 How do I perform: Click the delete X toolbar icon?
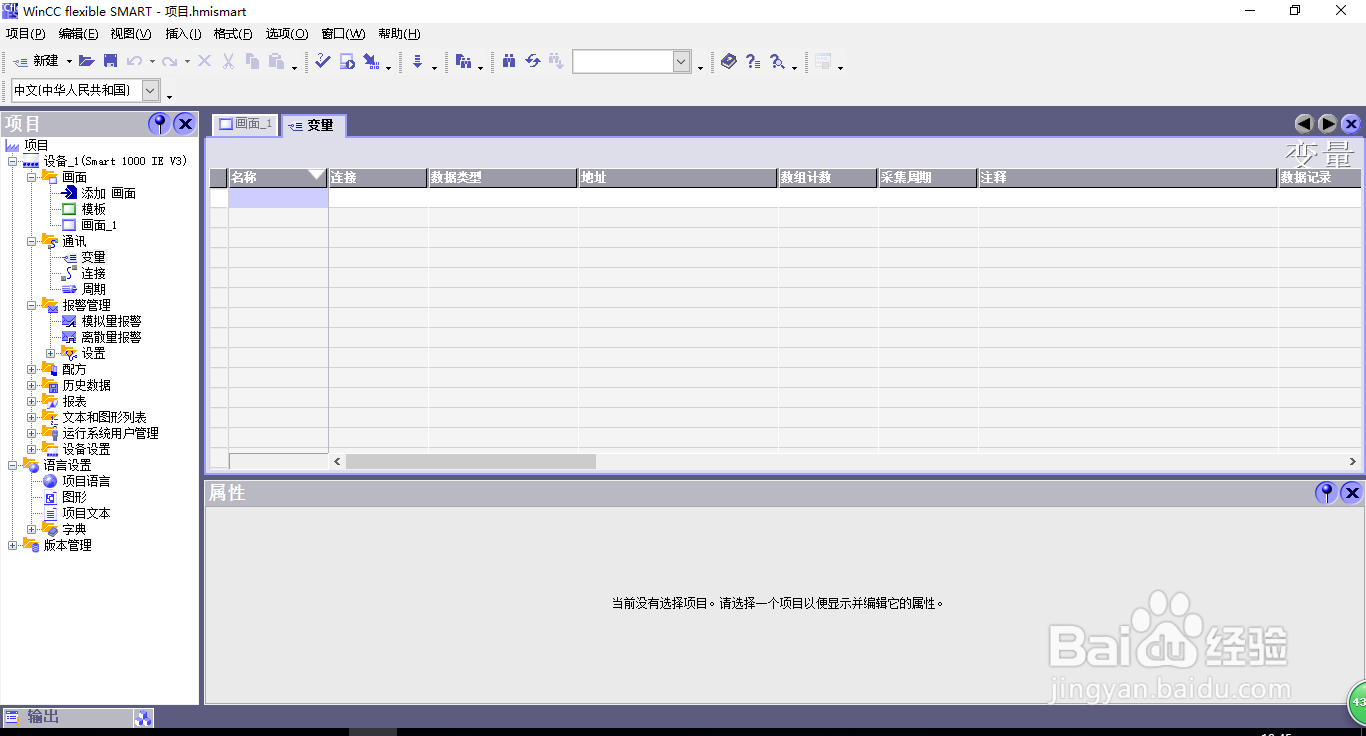click(204, 61)
